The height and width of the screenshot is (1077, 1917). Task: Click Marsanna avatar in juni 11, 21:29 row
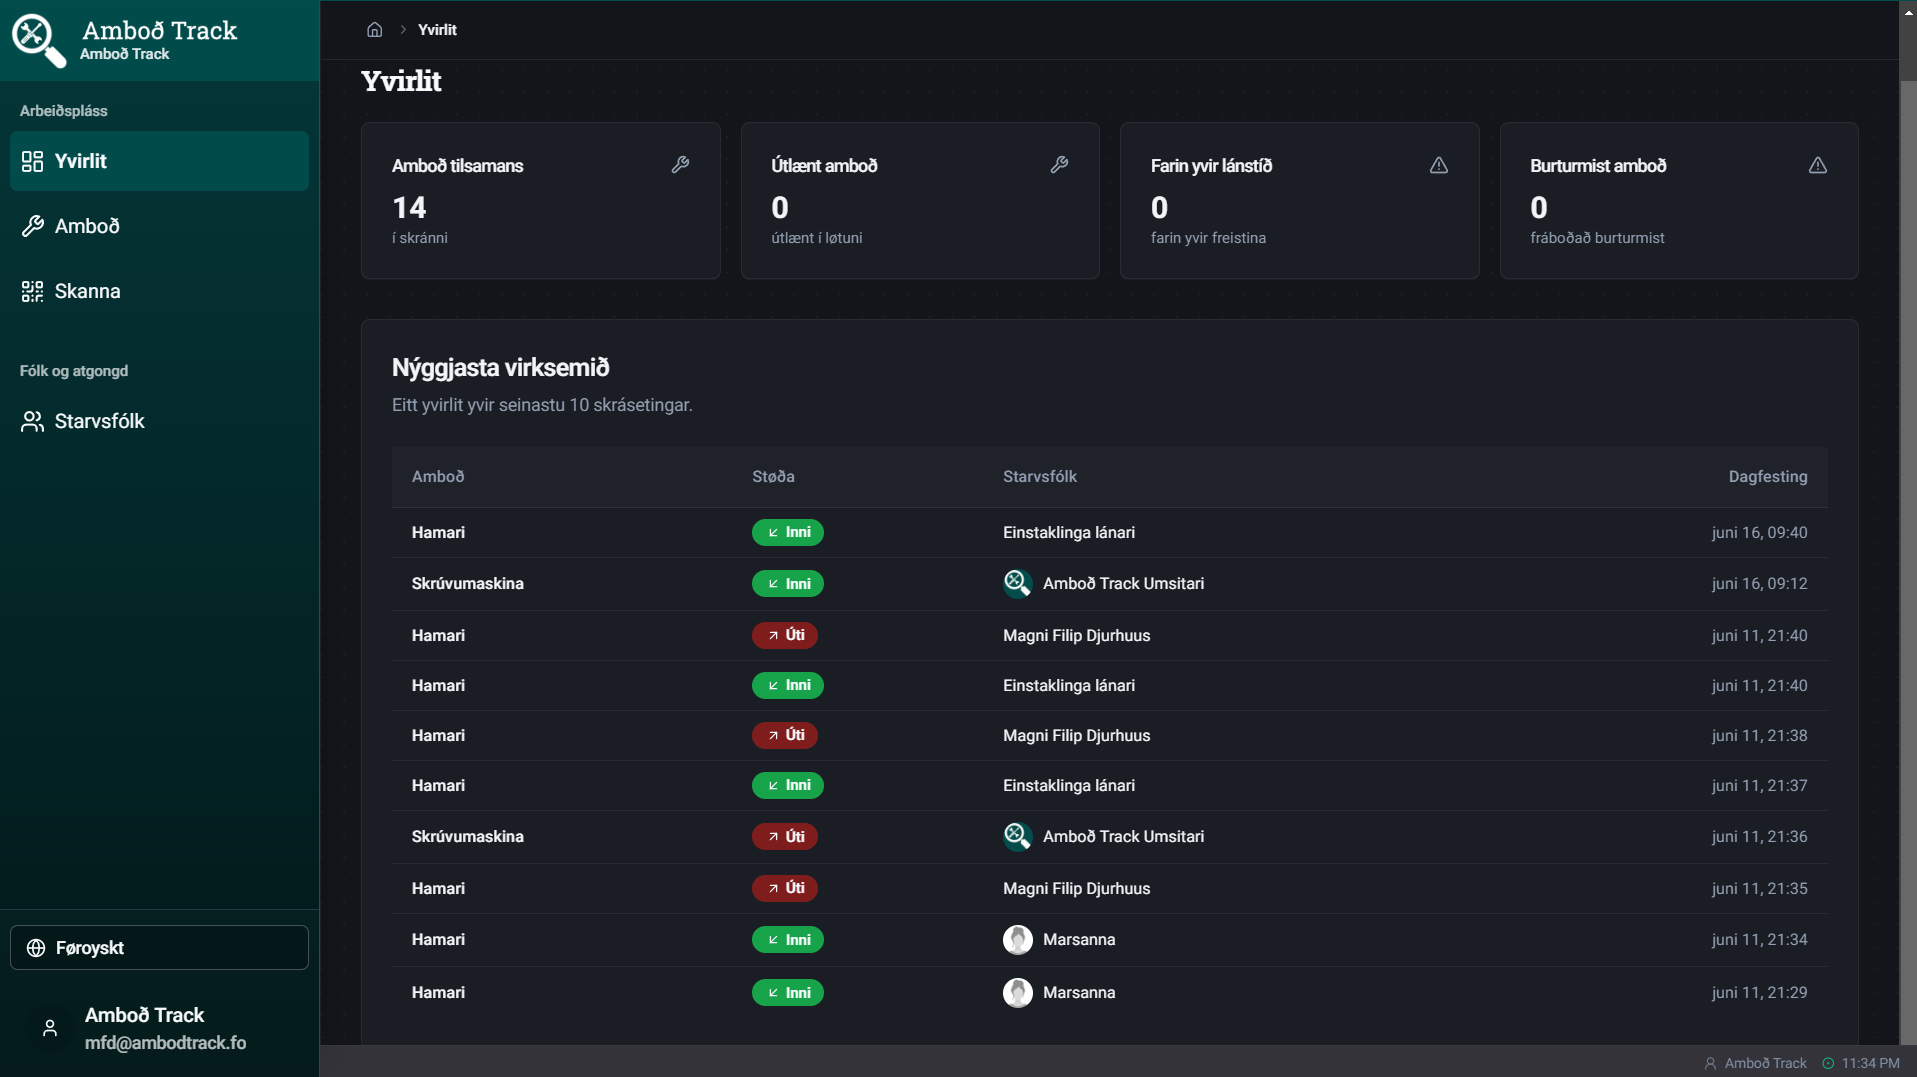pos(1017,992)
